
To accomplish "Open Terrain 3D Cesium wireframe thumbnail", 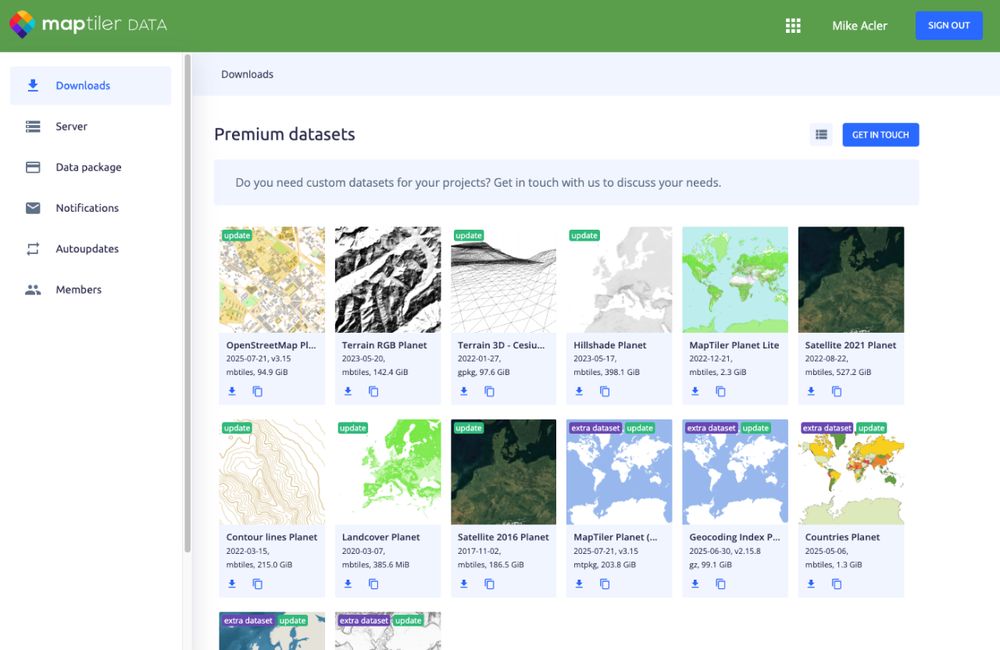I will pos(503,279).
